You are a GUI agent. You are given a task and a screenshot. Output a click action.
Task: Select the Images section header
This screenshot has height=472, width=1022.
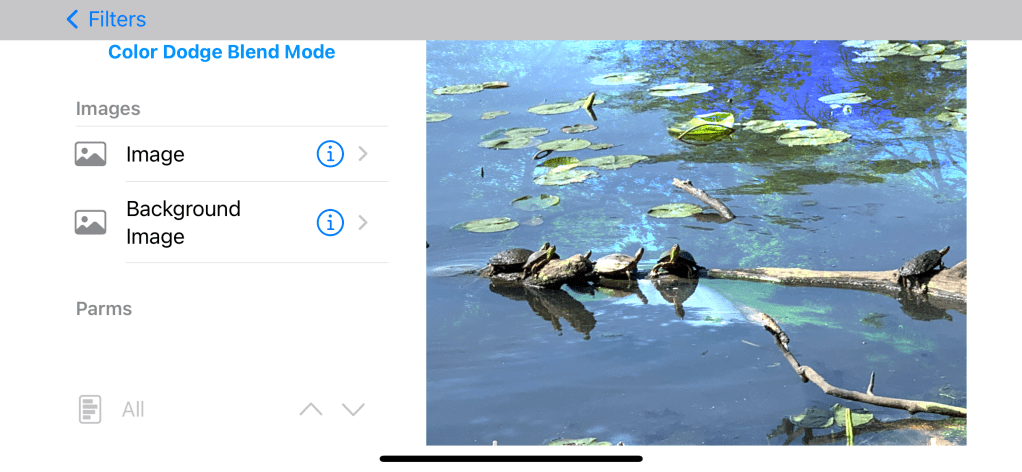[x=108, y=109]
